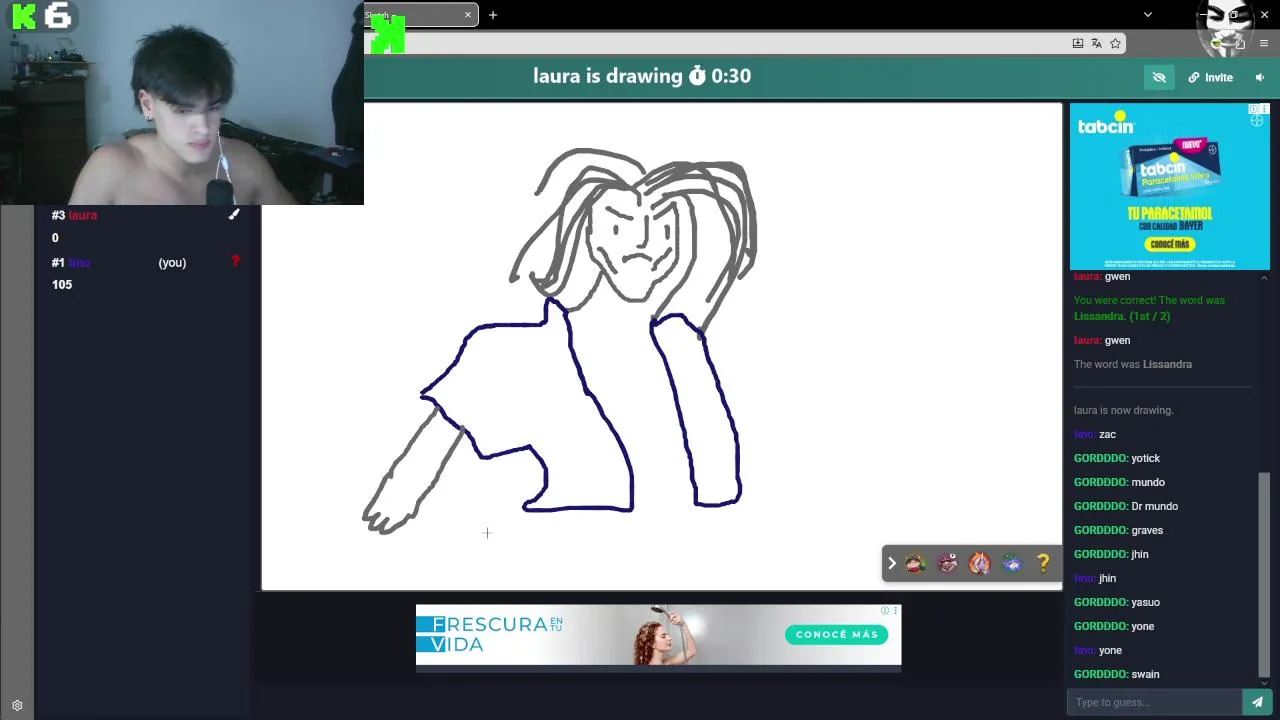Image resolution: width=1280 pixels, height=720 pixels.
Task: Click chat message 'GORDDDO: yotick'
Action: tap(1117, 458)
